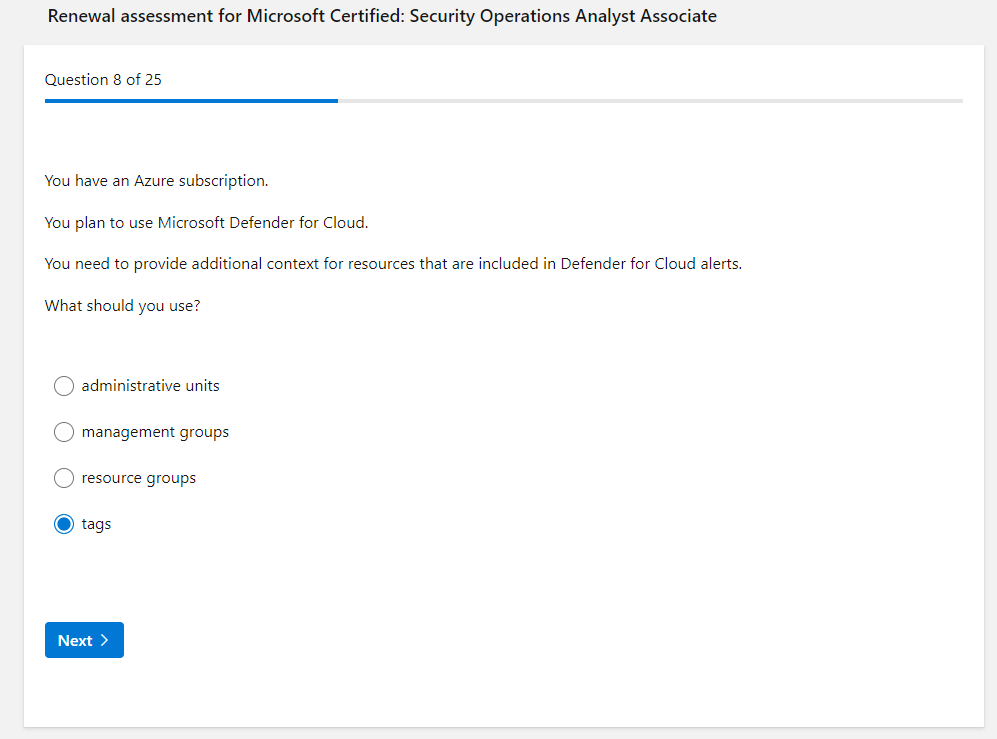
Task: Click the "management groups" answer label text
Action: click(x=155, y=432)
